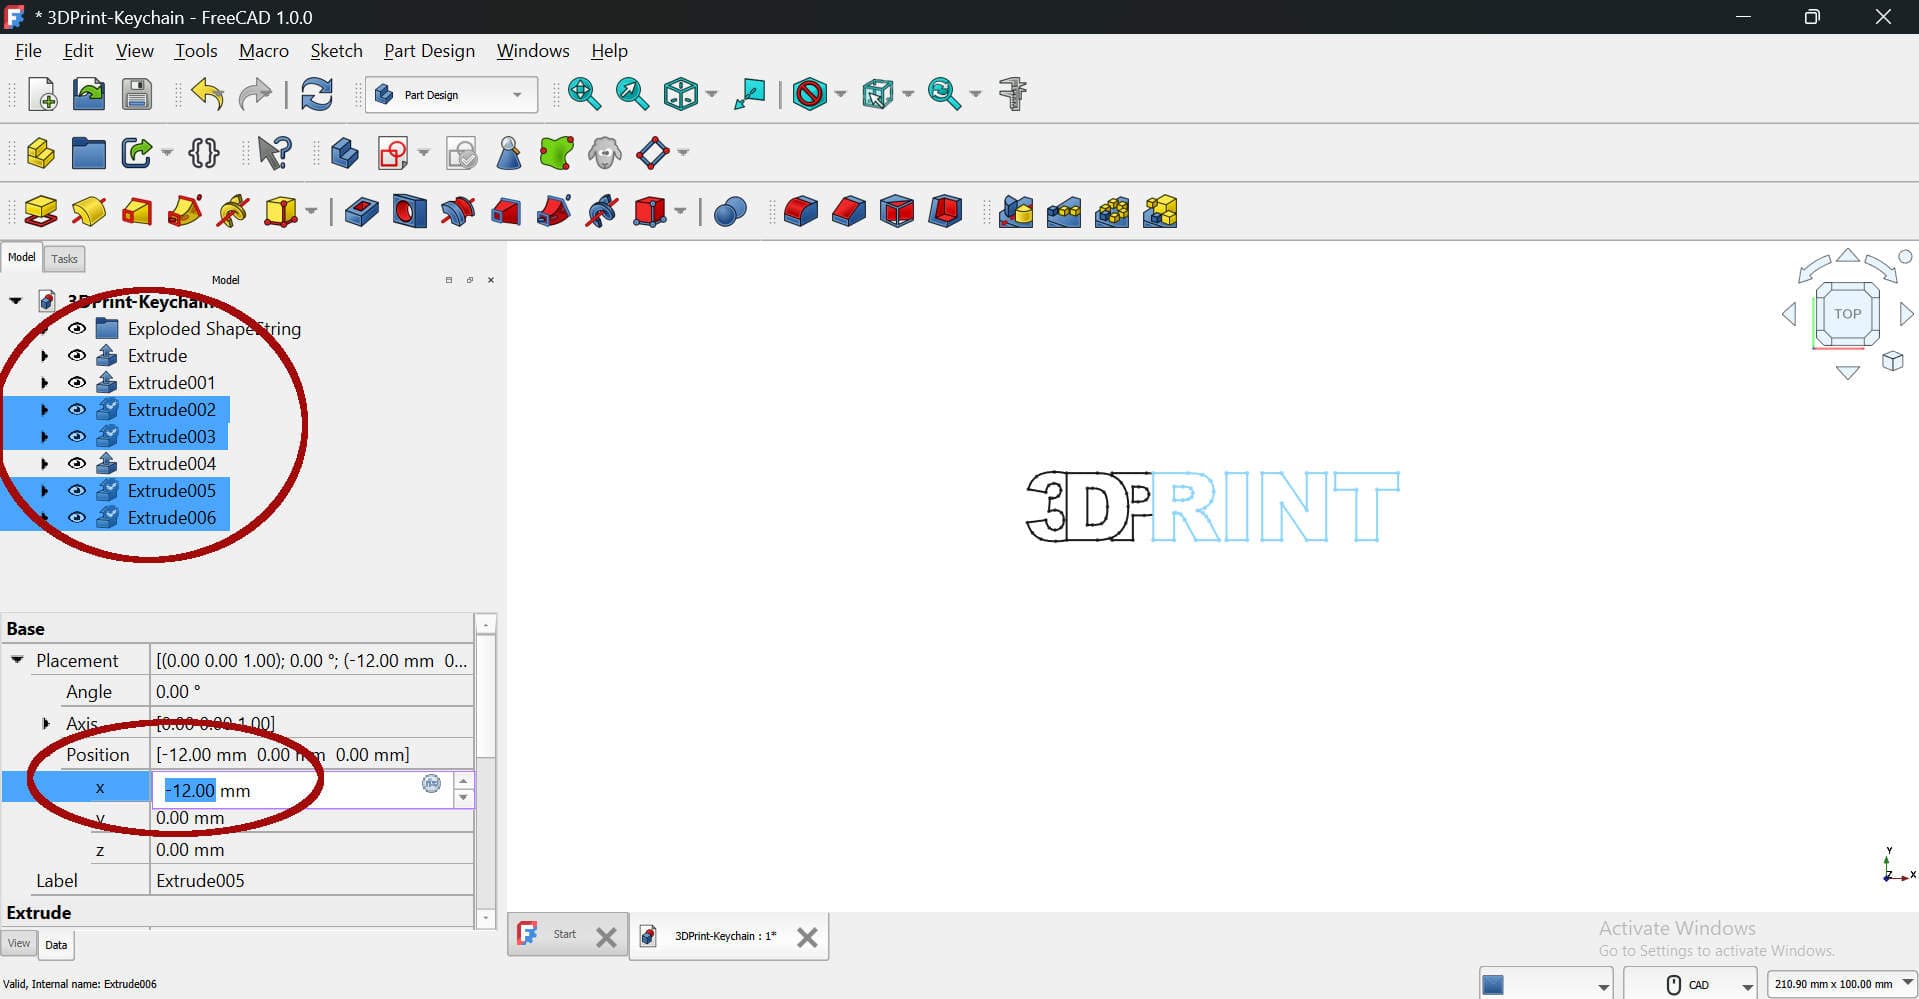This screenshot has height=999, width=1919.
Task: Open the Part Design menu
Action: (x=429, y=51)
